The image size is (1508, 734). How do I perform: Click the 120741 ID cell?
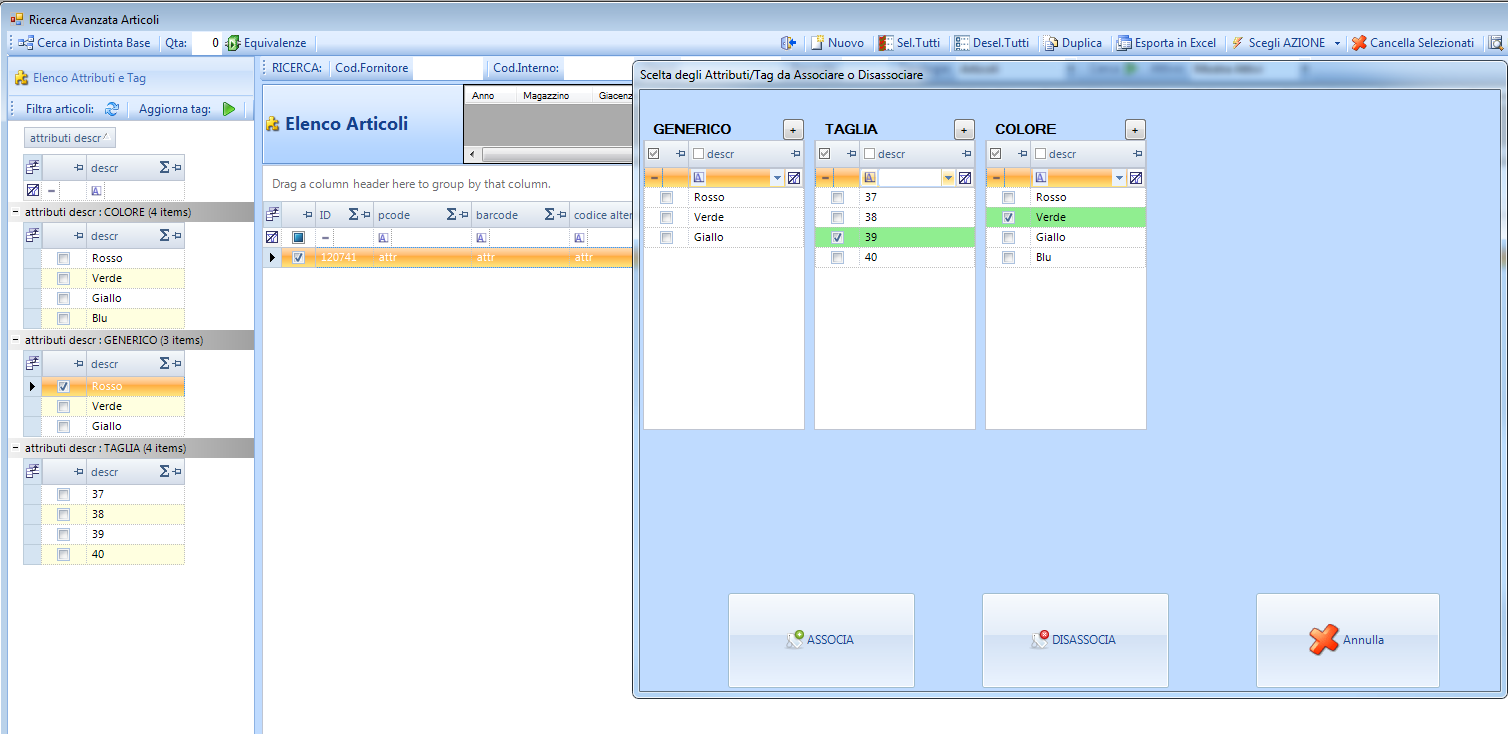pyautogui.click(x=345, y=257)
